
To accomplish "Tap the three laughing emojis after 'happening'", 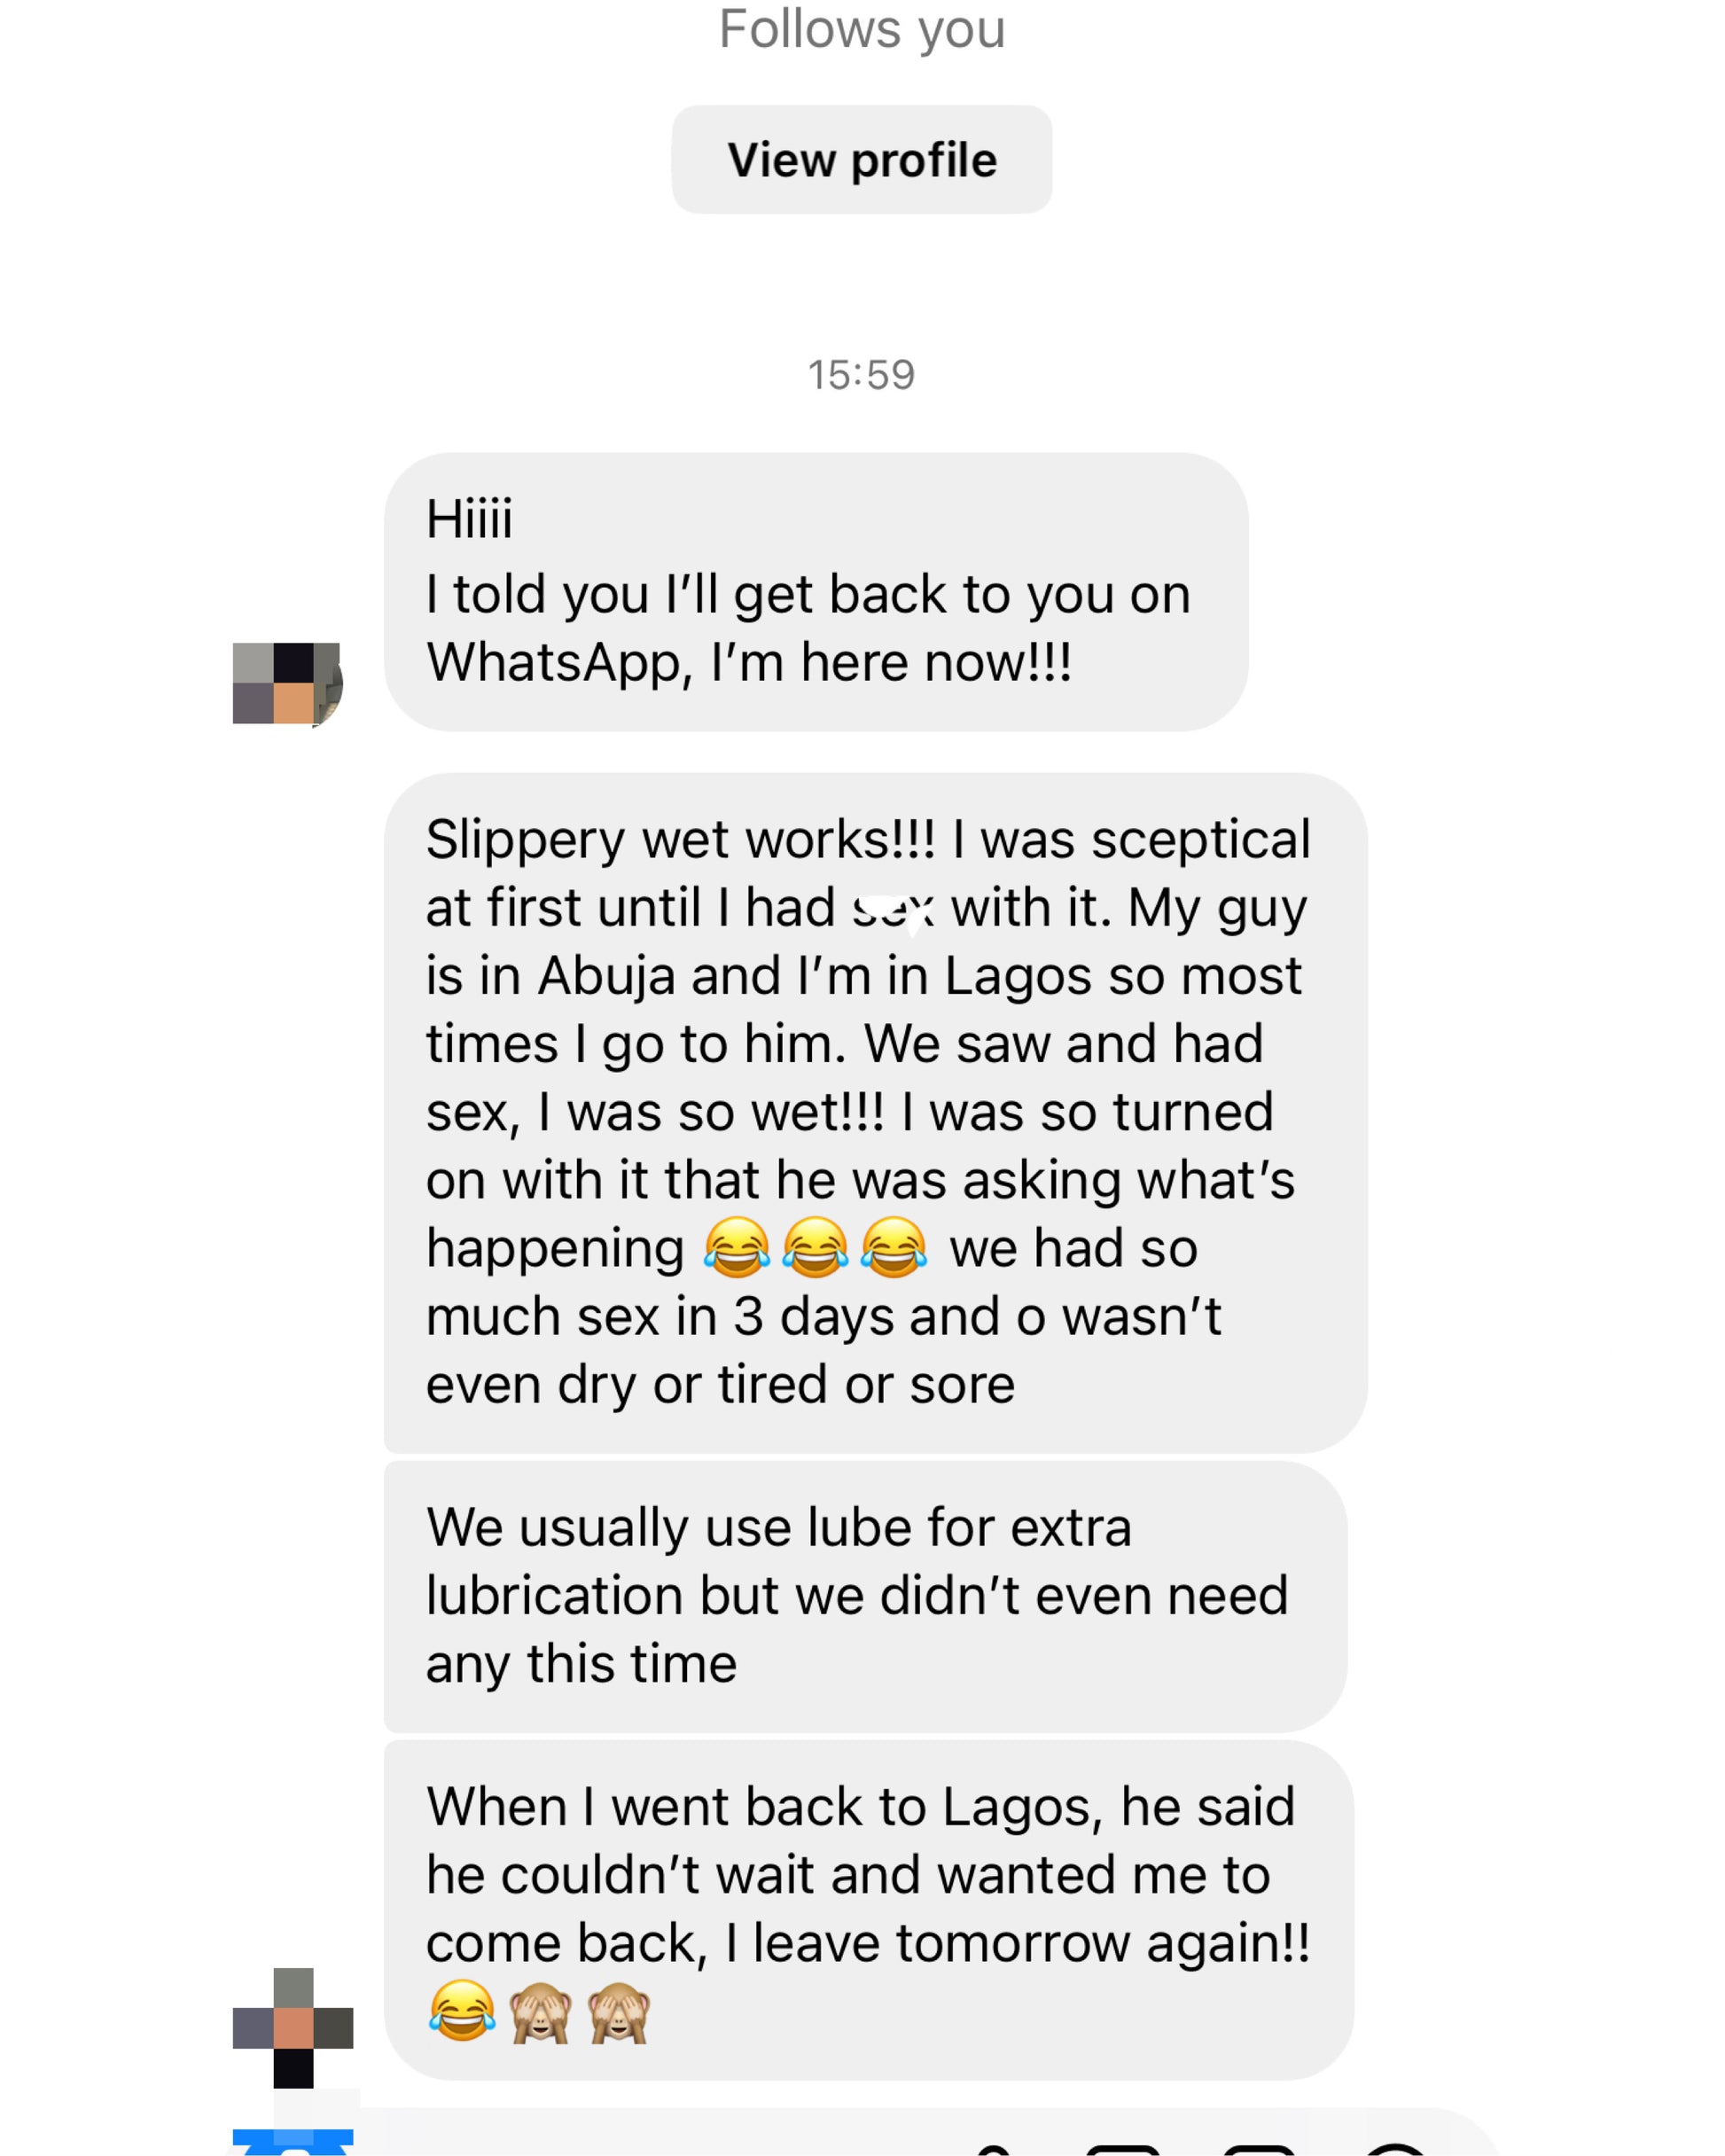I will coord(815,1247).
